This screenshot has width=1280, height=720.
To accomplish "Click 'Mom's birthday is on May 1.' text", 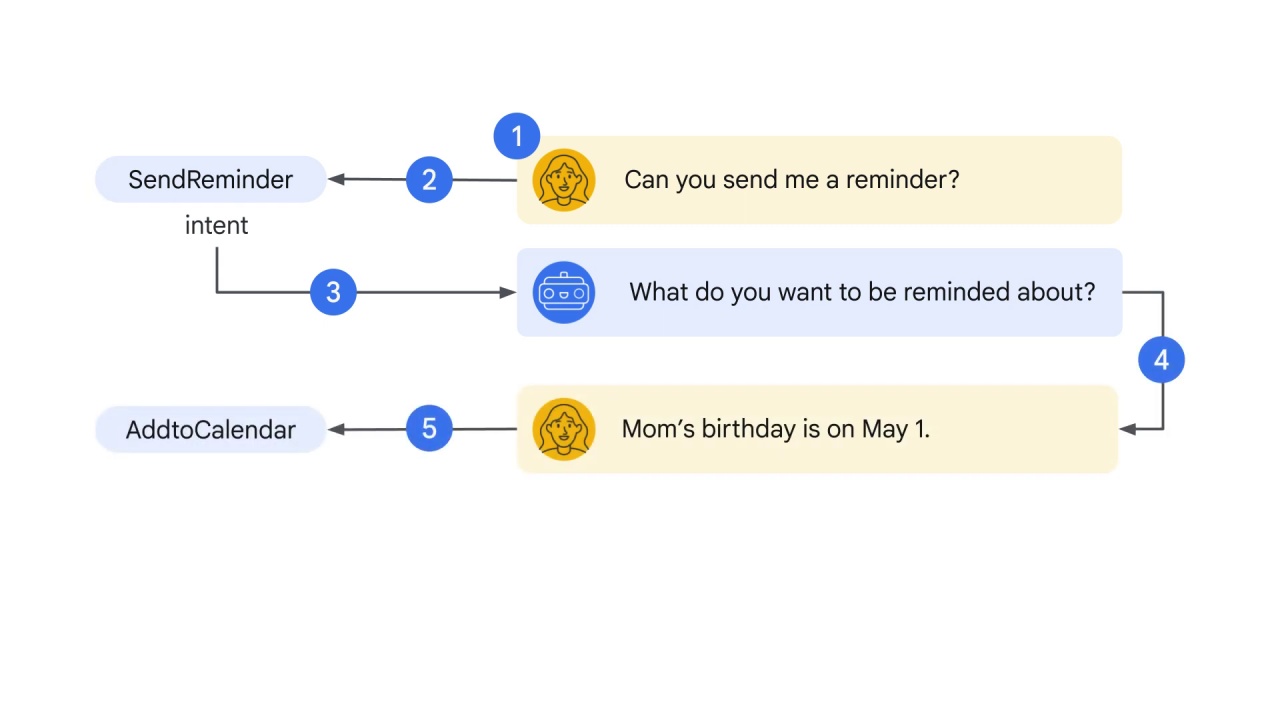I will point(776,429).
